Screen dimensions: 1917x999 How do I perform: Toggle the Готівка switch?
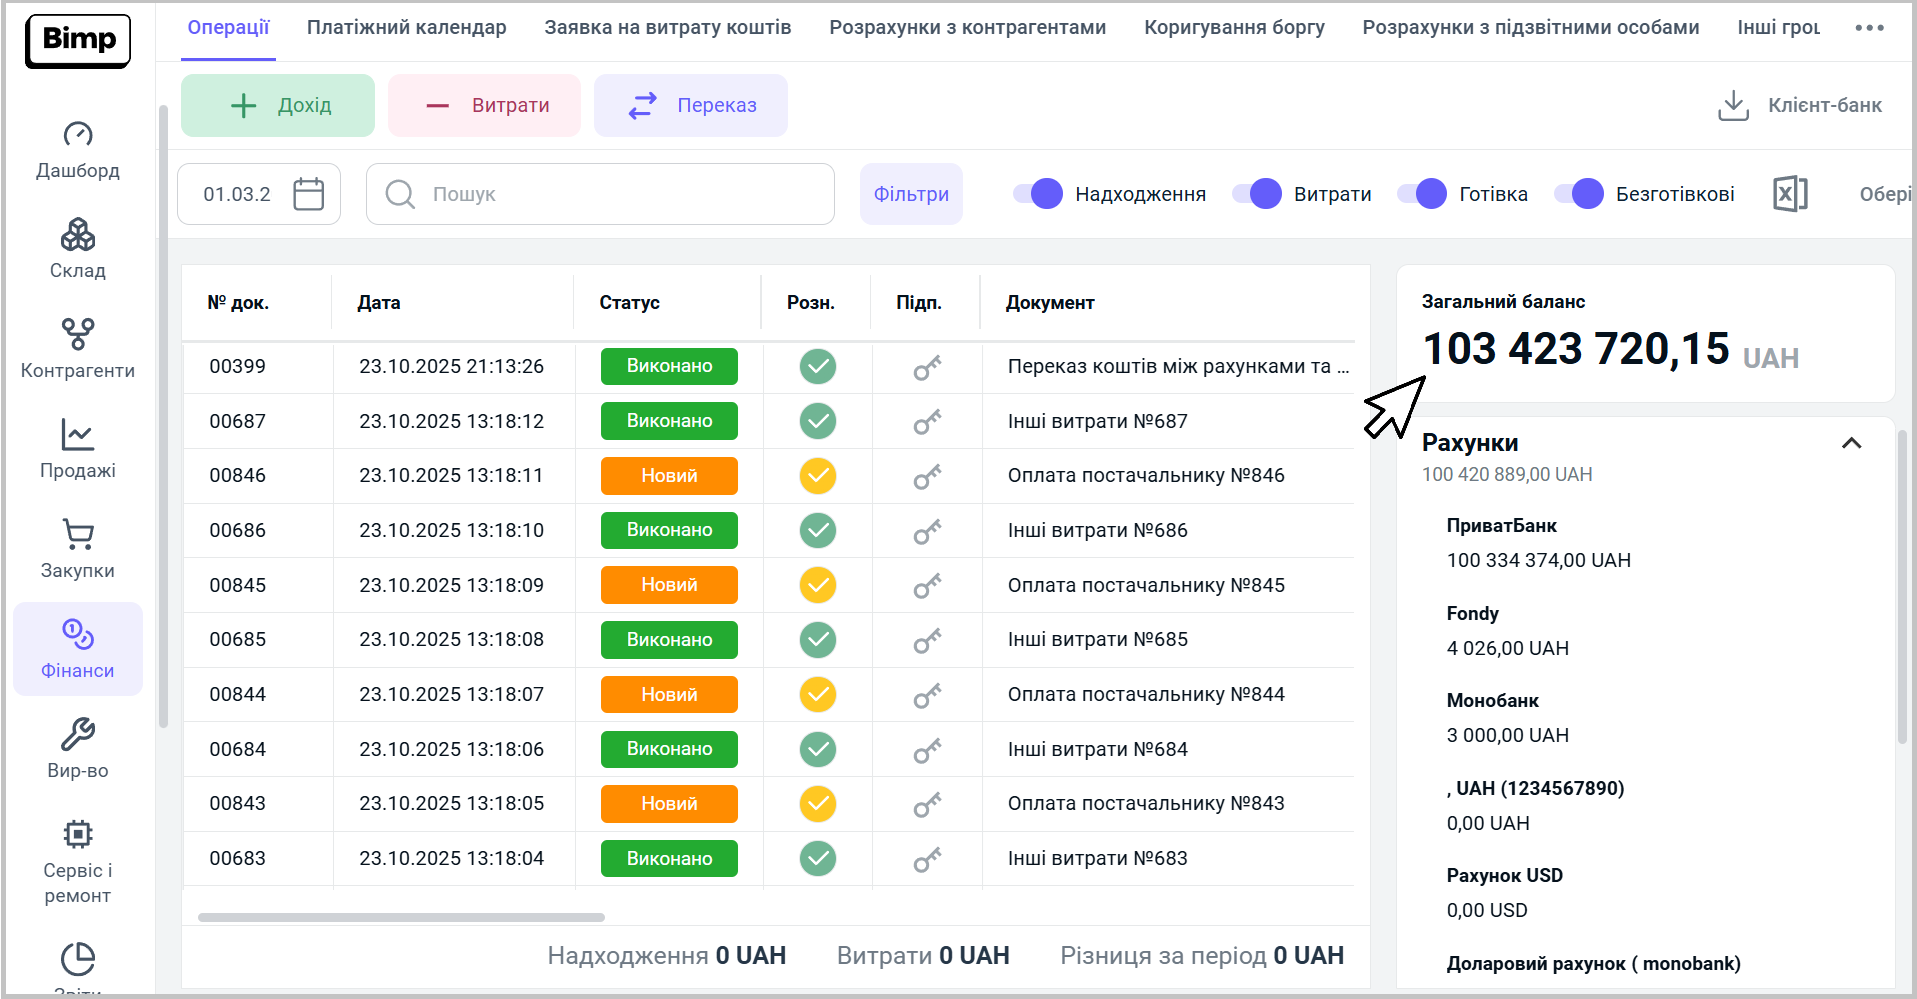[x=1422, y=194]
